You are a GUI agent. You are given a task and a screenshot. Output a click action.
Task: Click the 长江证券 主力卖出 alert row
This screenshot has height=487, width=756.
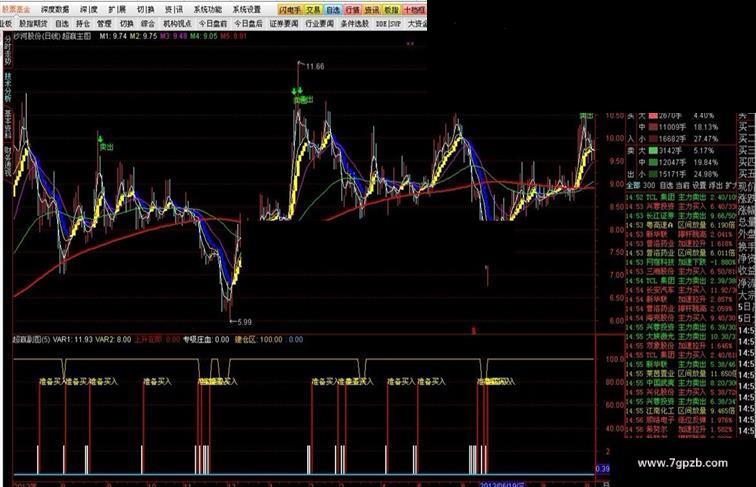click(x=681, y=216)
